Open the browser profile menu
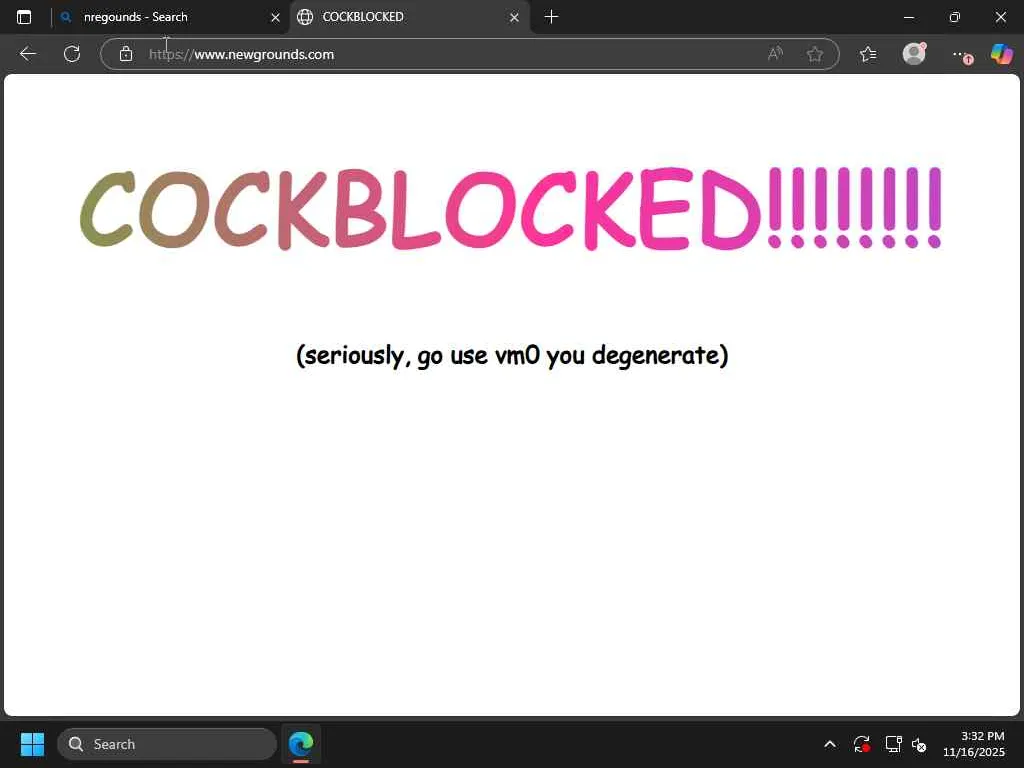Image resolution: width=1024 pixels, height=768 pixels. pos(914,54)
